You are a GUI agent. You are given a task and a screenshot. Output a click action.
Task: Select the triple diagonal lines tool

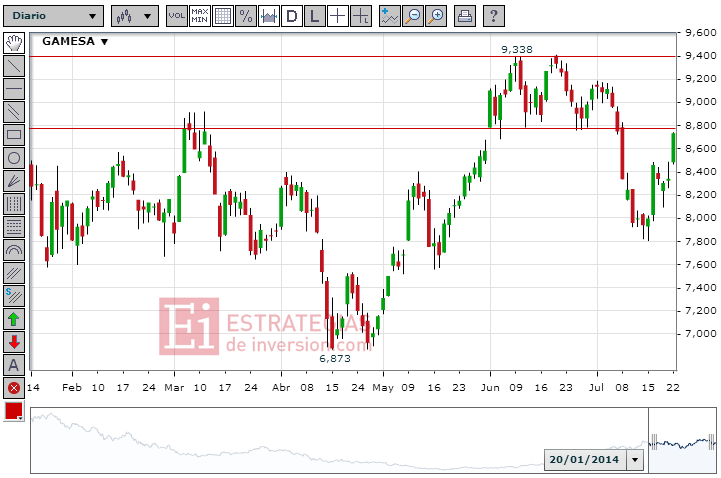(x=14, y=273)
